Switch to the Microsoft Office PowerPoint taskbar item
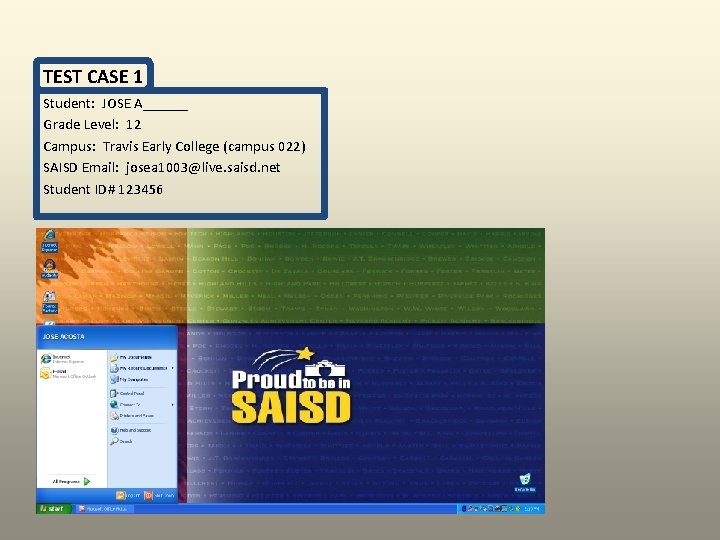Screen dimensions: 720x540 [104, 509]
